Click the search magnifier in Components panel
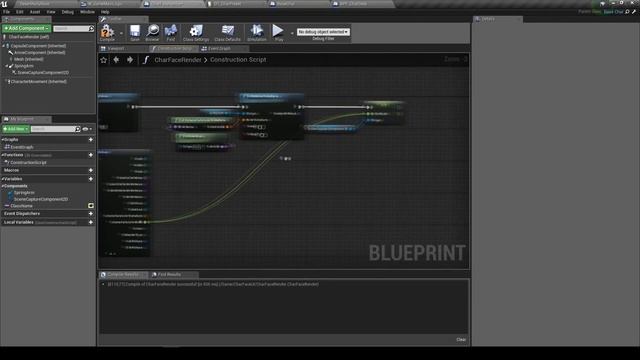 coord(91,29)
